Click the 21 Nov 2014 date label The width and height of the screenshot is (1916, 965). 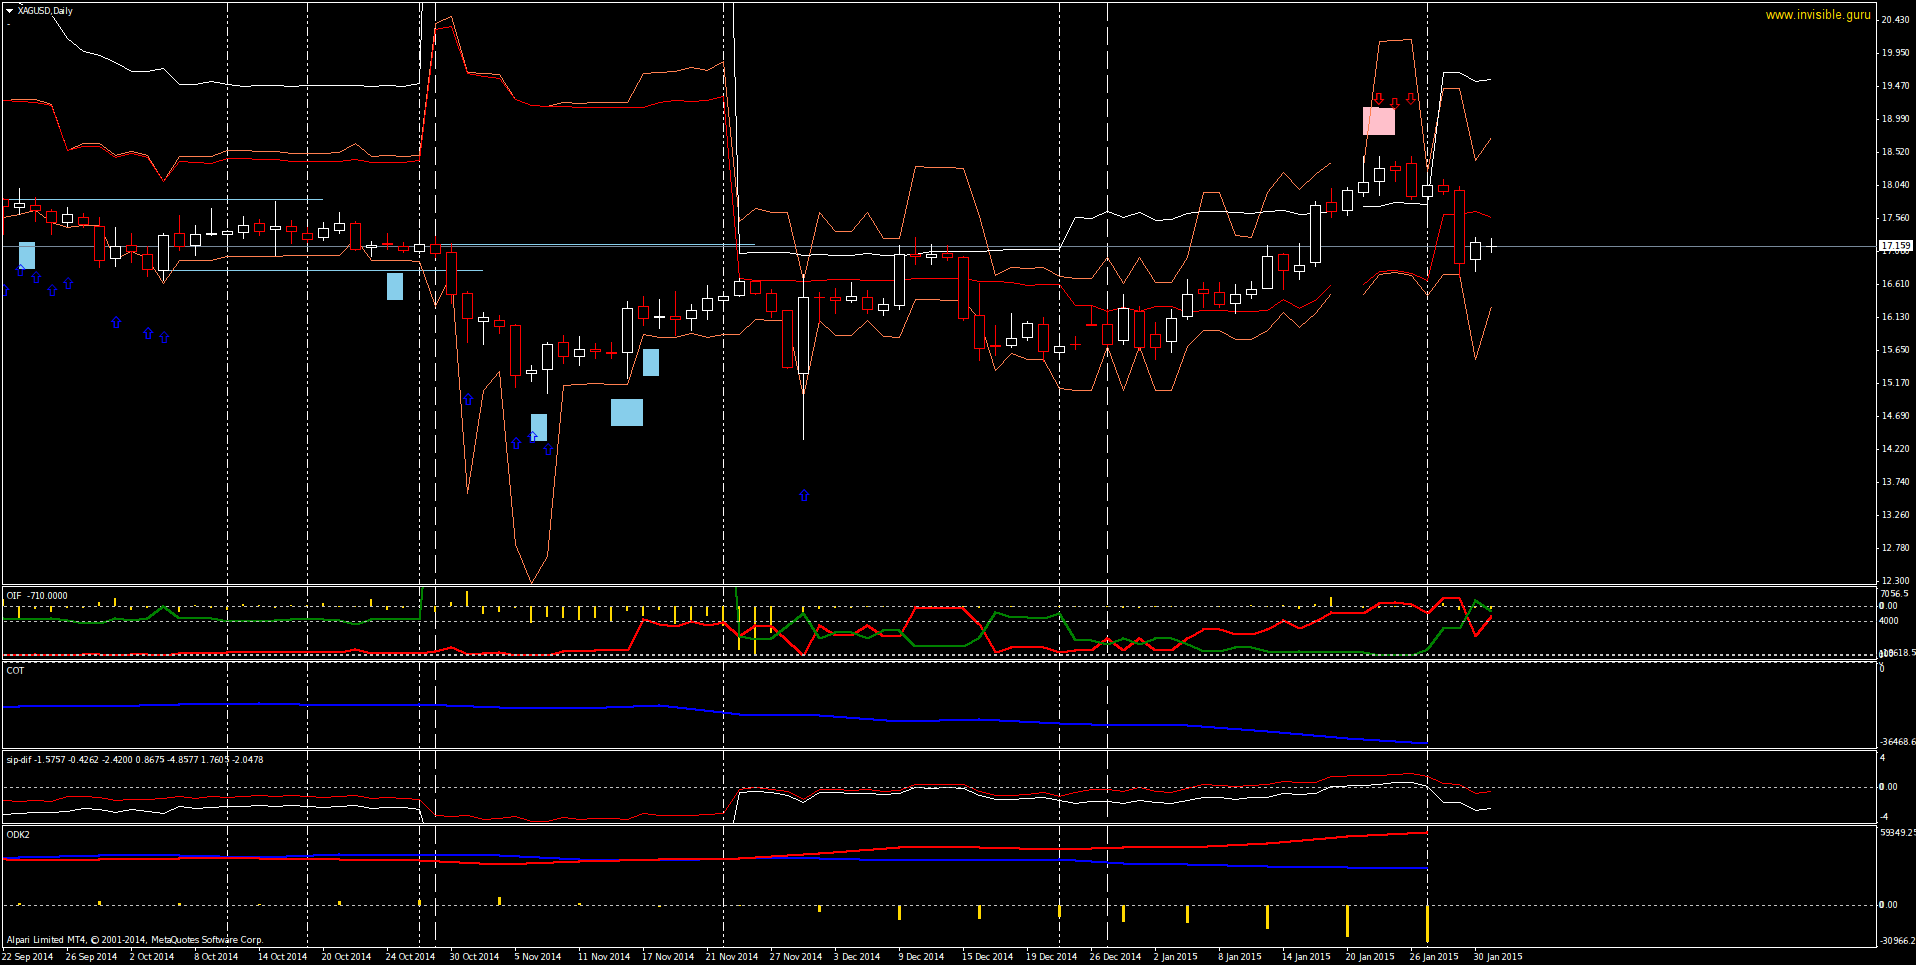(732, 957)
